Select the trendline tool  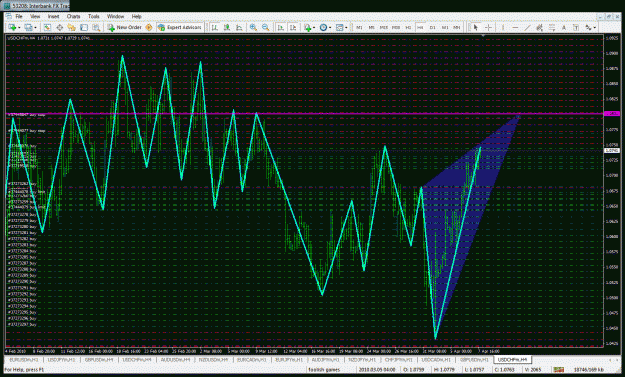click(527, 27)
